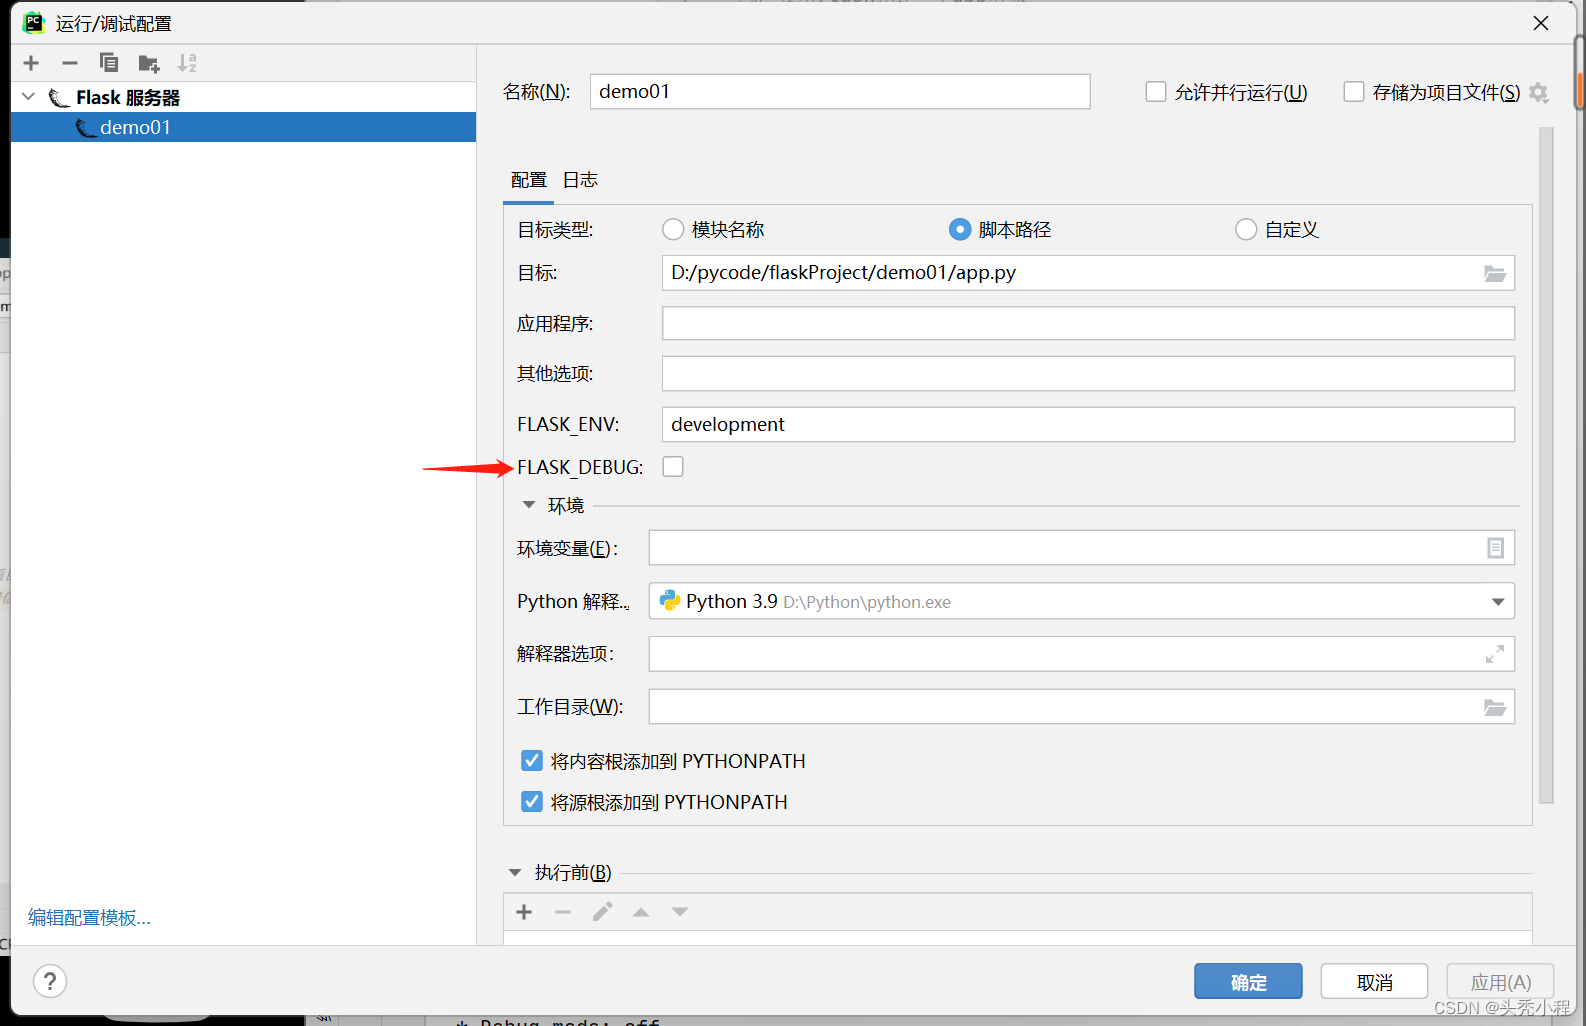Open edit configuration templates link

point(89,918)
